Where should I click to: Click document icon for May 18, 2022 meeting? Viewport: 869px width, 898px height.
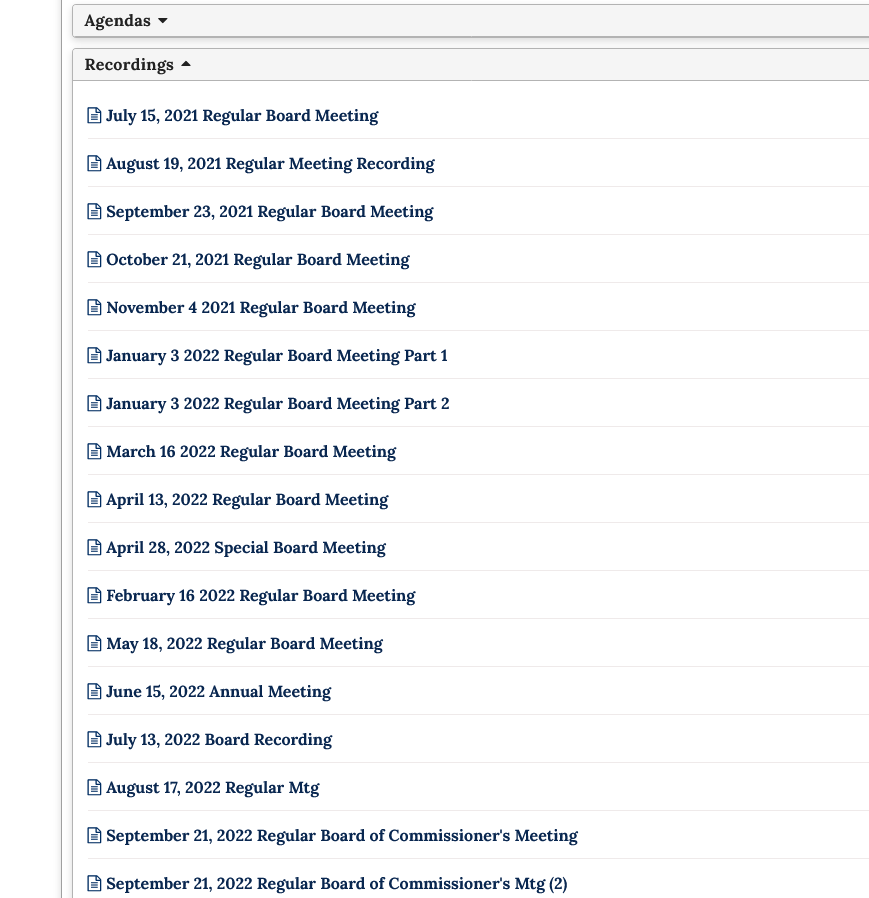pos(94,644)
